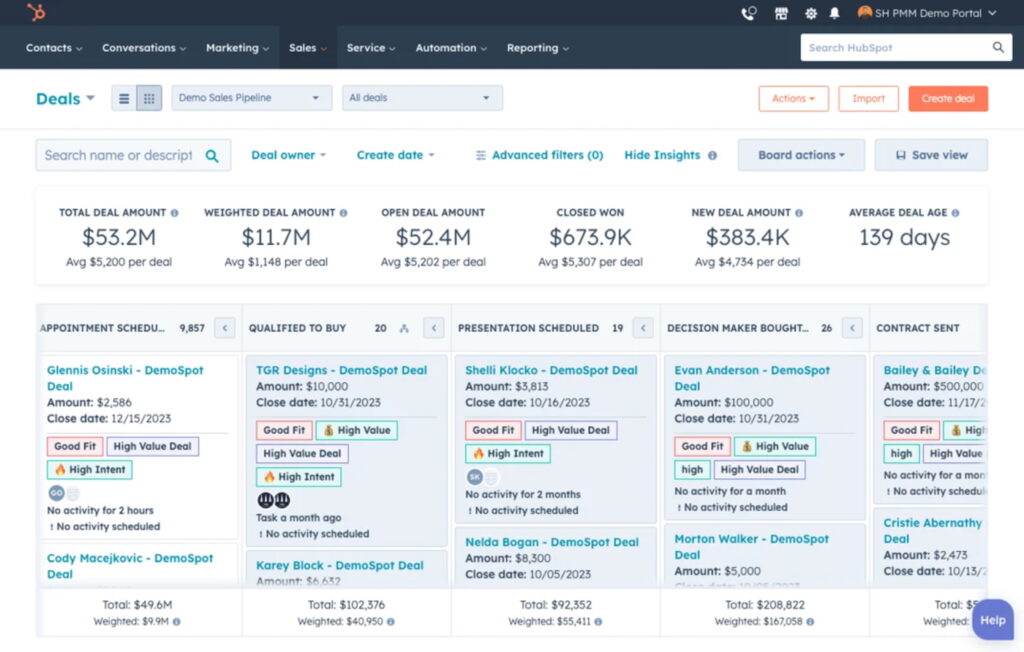Open the Contacts menu

point(54,48)
